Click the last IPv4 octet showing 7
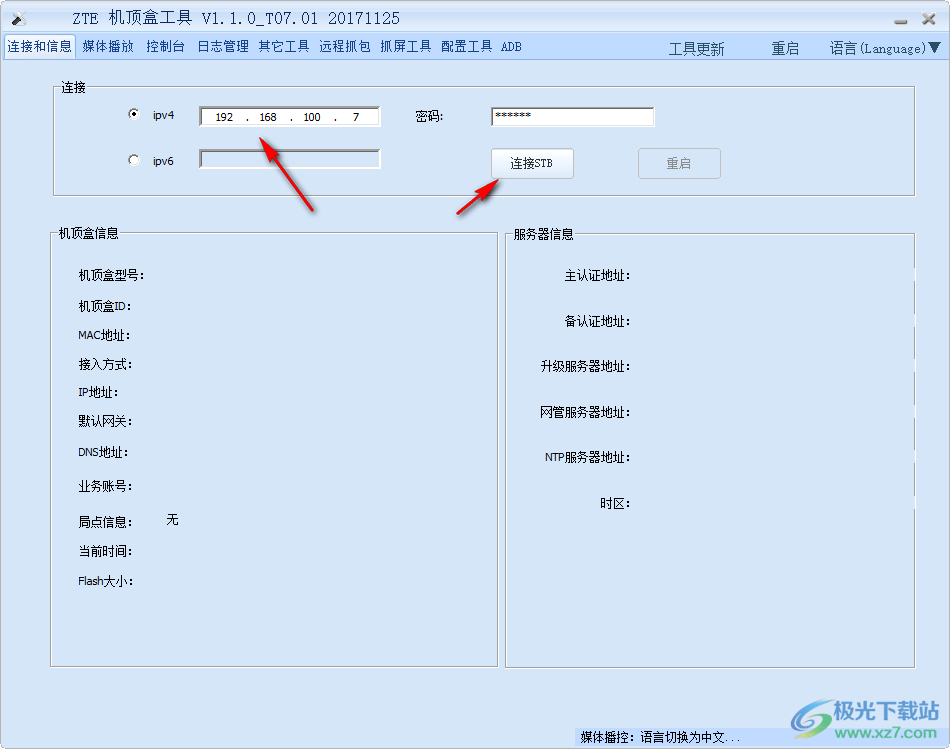Screen dimensions: 950x749 pos(356,117)
